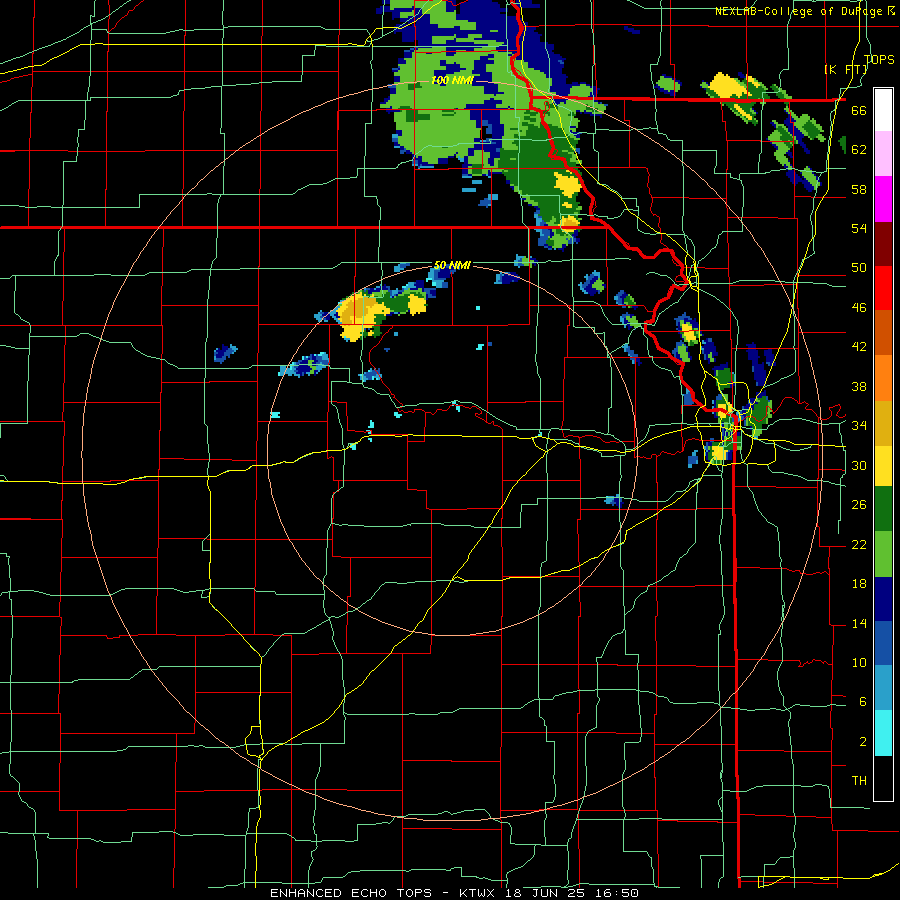Image resolution: width=900 pixels, height=900 pixels.
Task: Click the 66 legend value
Action: point(859,110)
